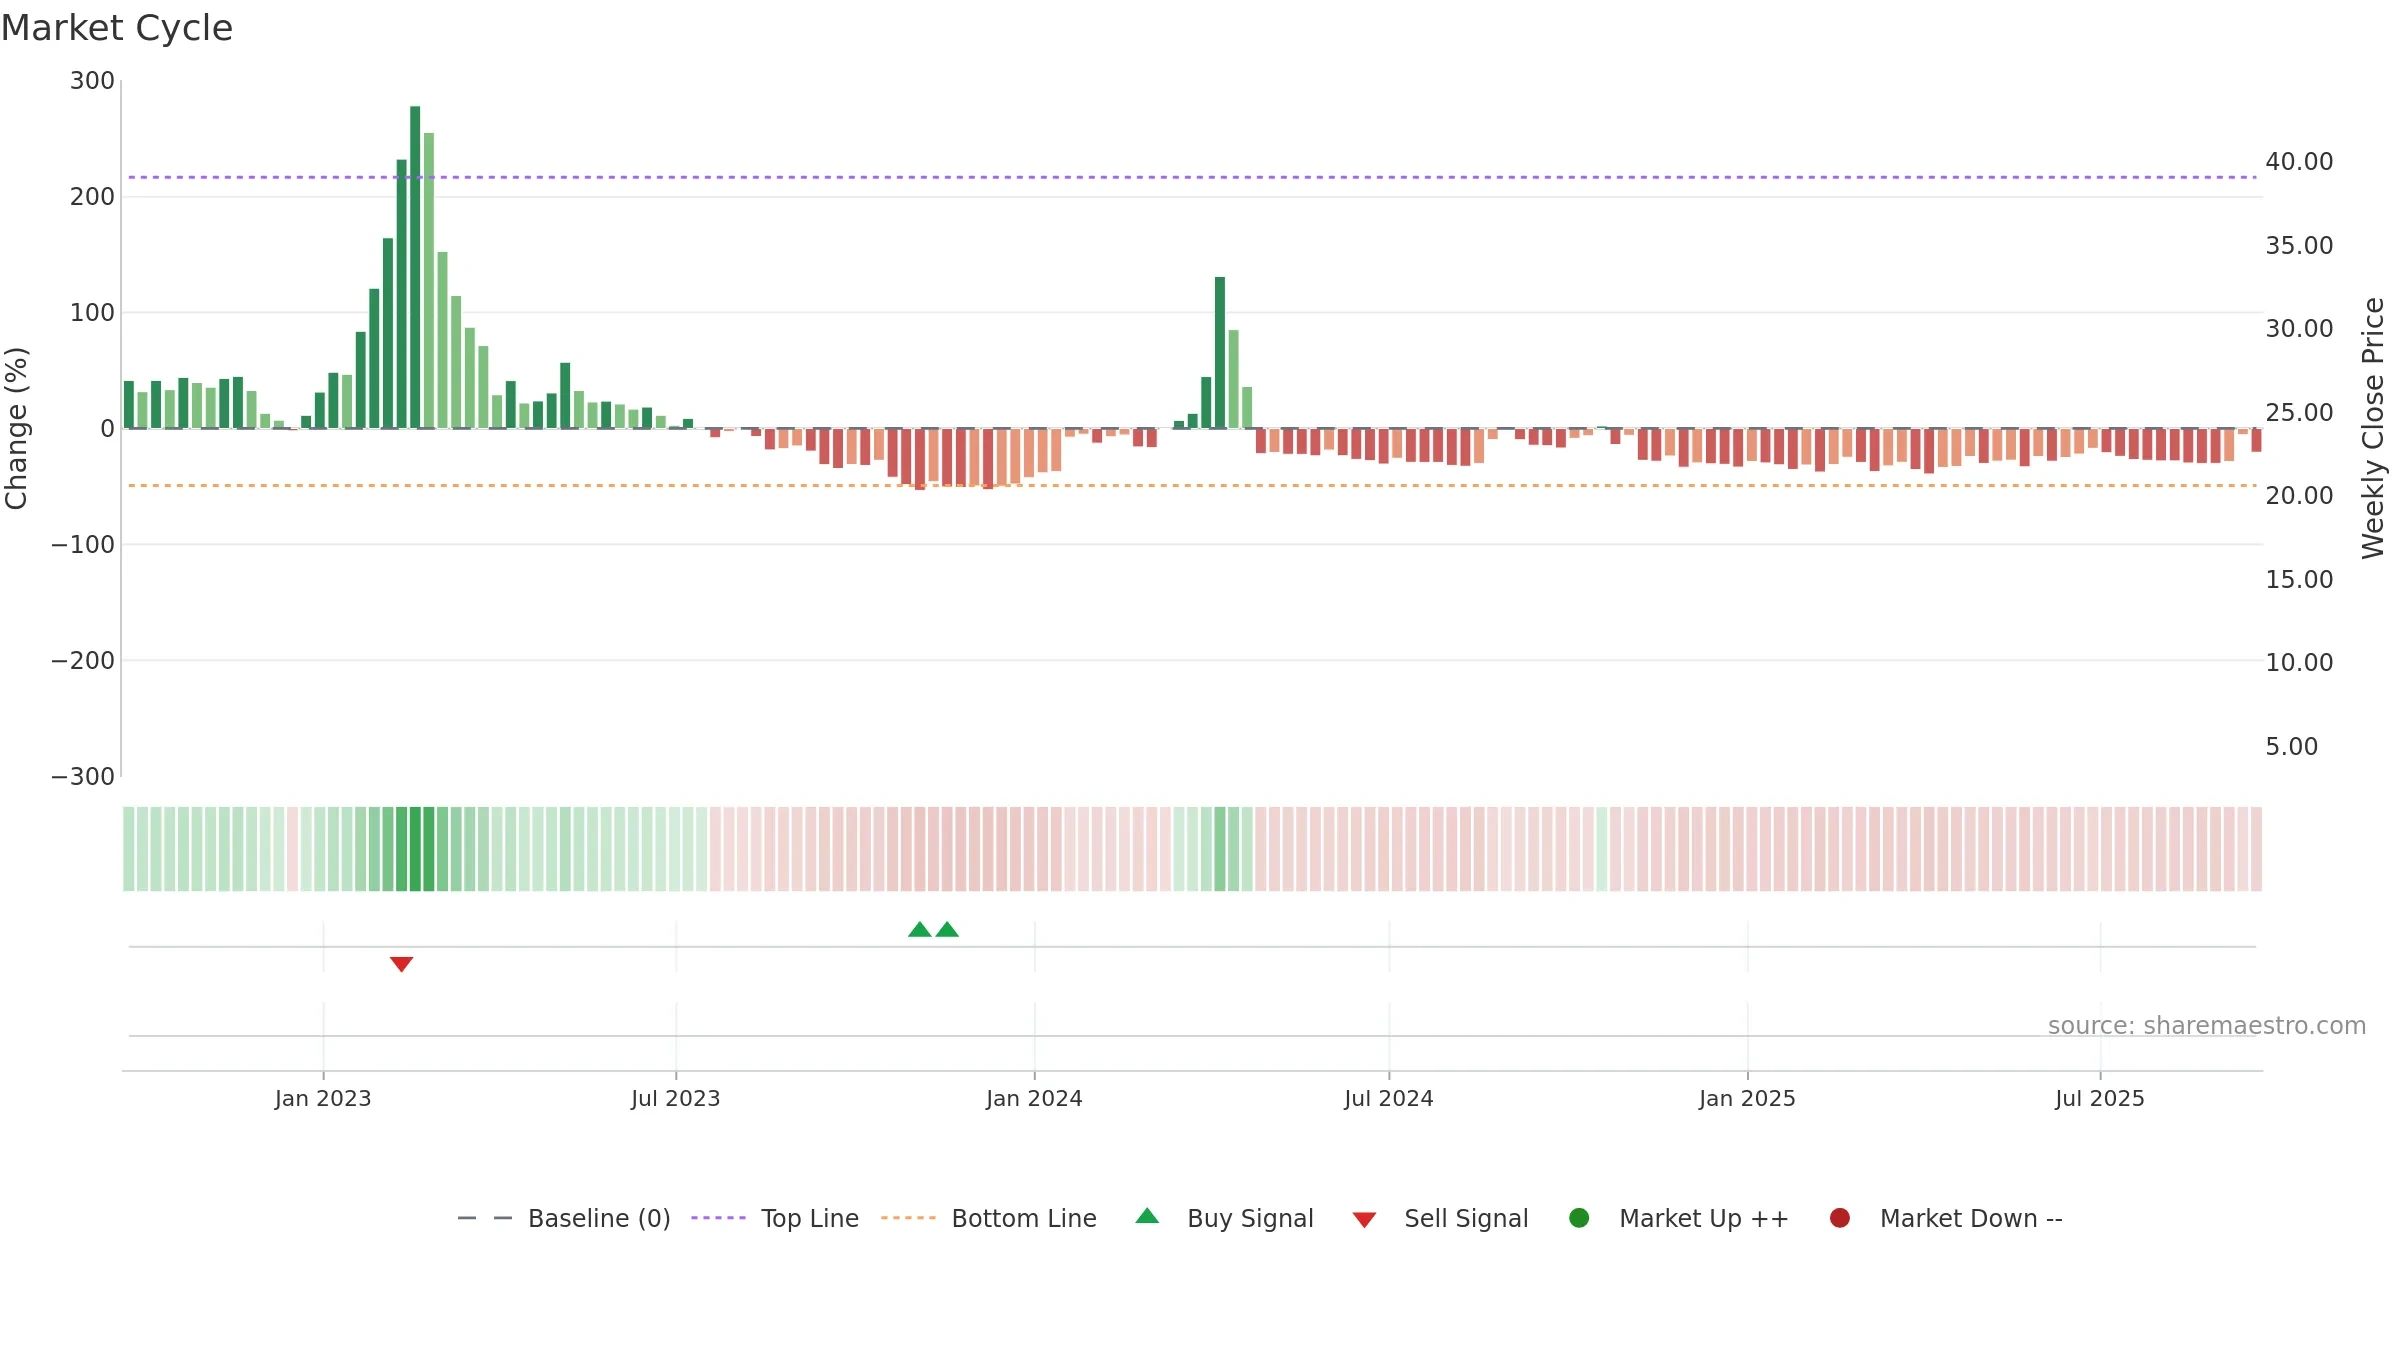The height and width of the screenshot is (1350, 2400).
Task: Click the Jul 2024 x-axis label
Action: point(1389,1099)
